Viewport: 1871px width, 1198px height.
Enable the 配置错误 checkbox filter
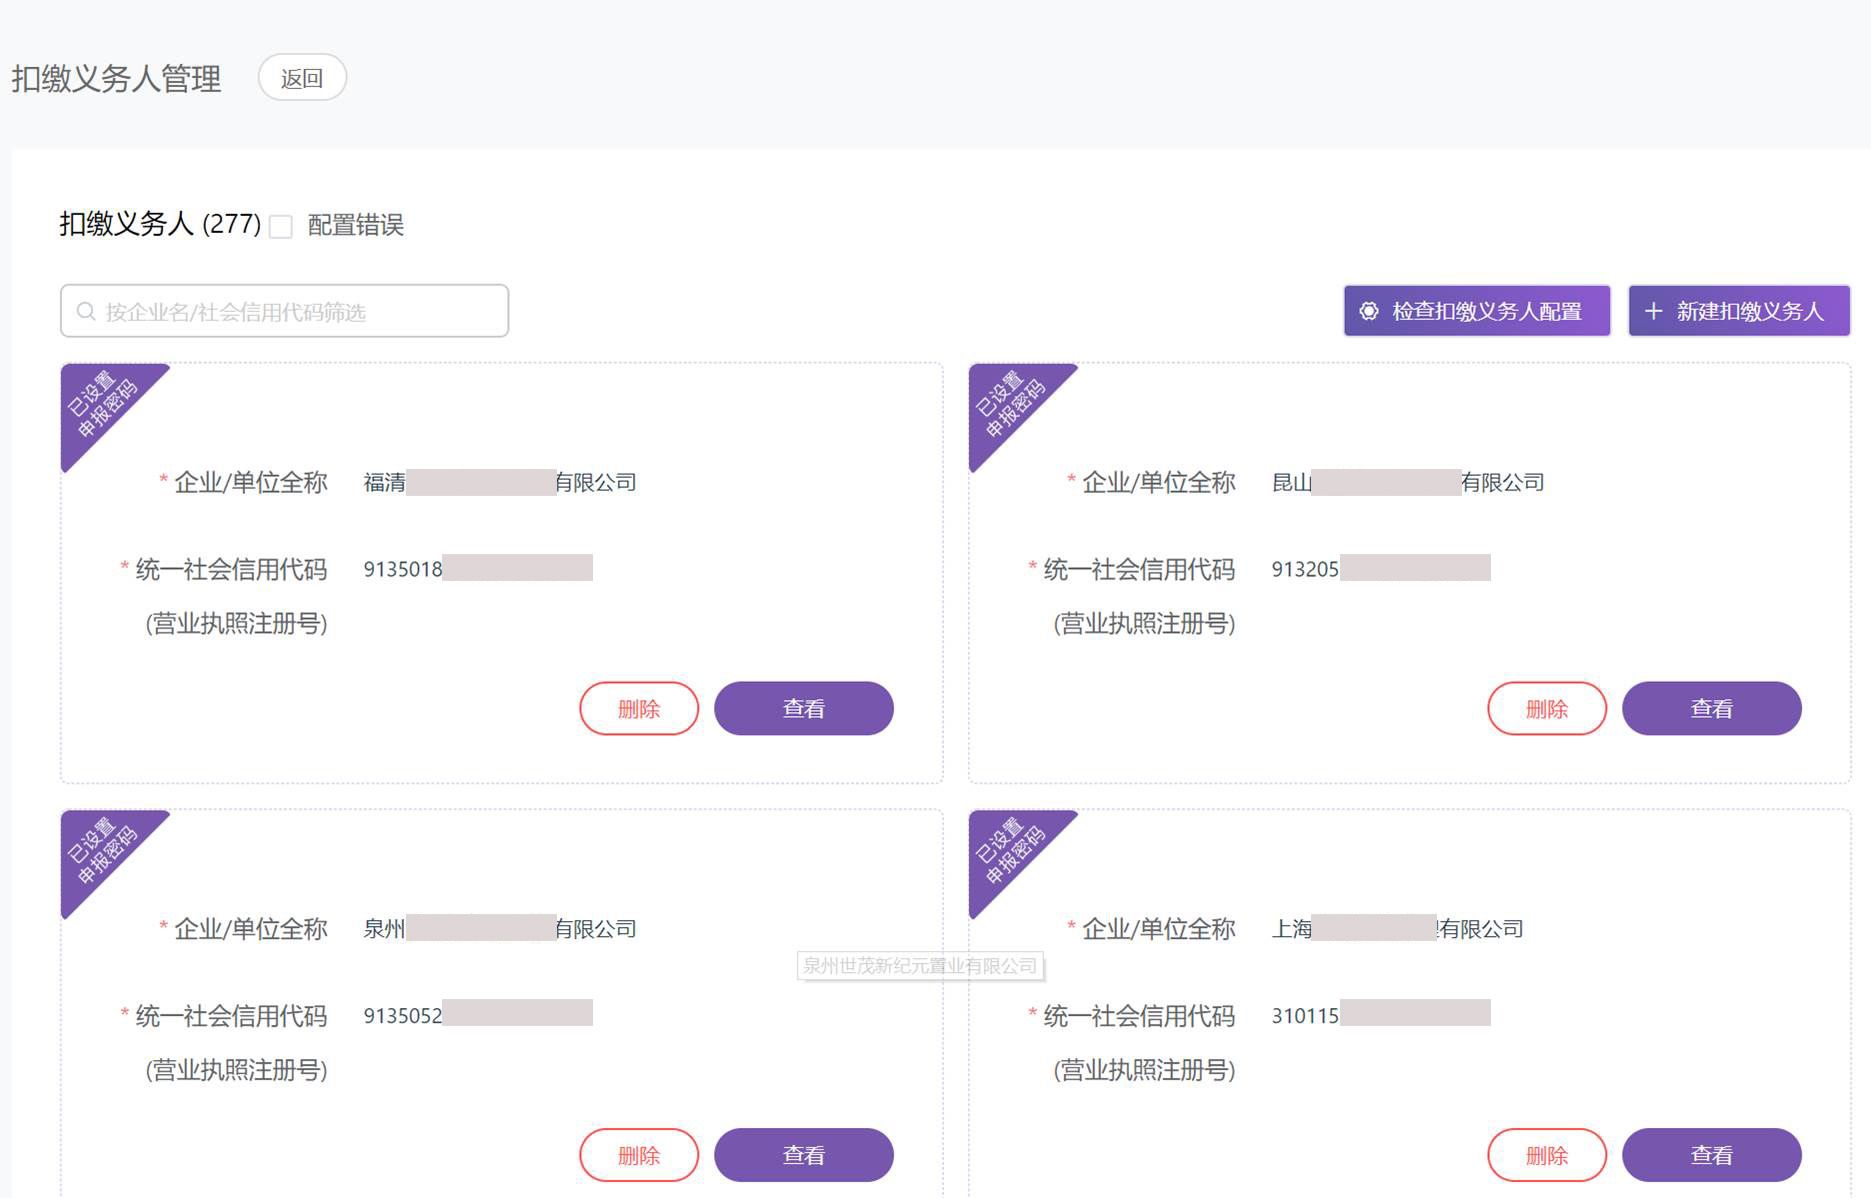282,226
